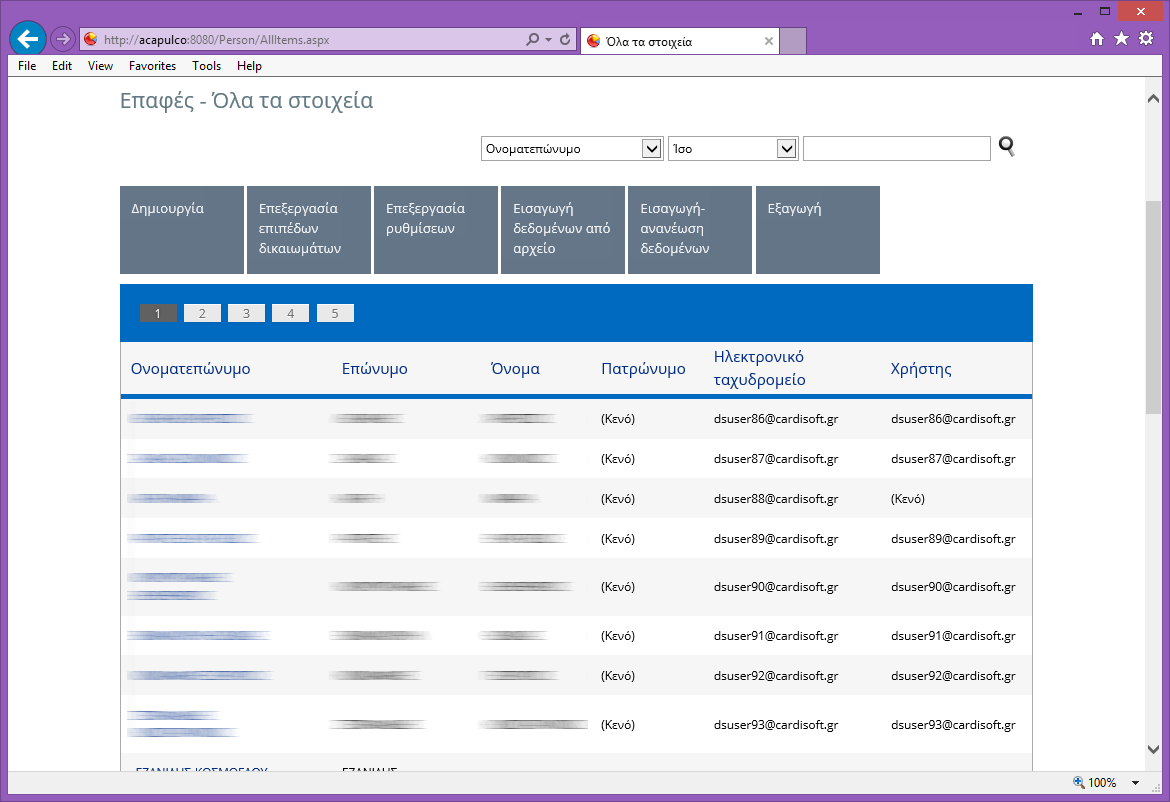Open the Help menu
The height and width of the screenshot is (802, 1170).
(x=249, y=66)
